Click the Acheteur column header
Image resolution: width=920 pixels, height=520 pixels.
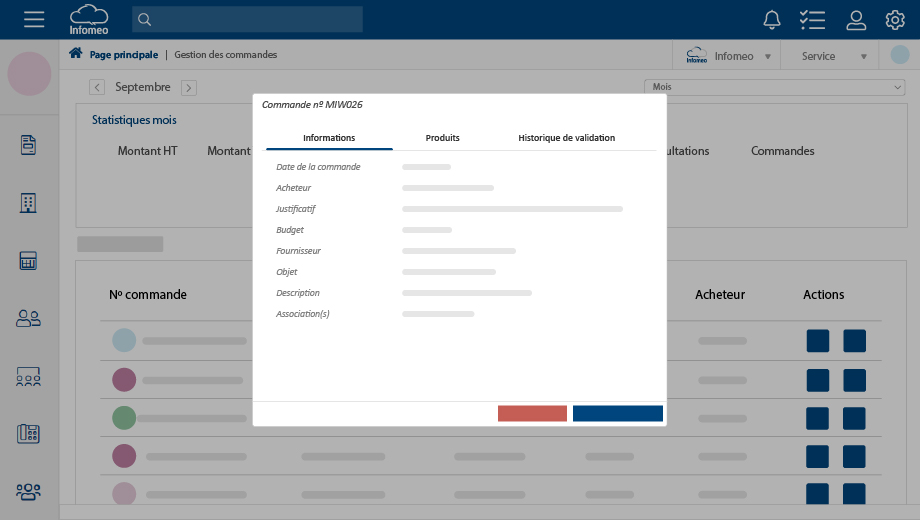720,295
